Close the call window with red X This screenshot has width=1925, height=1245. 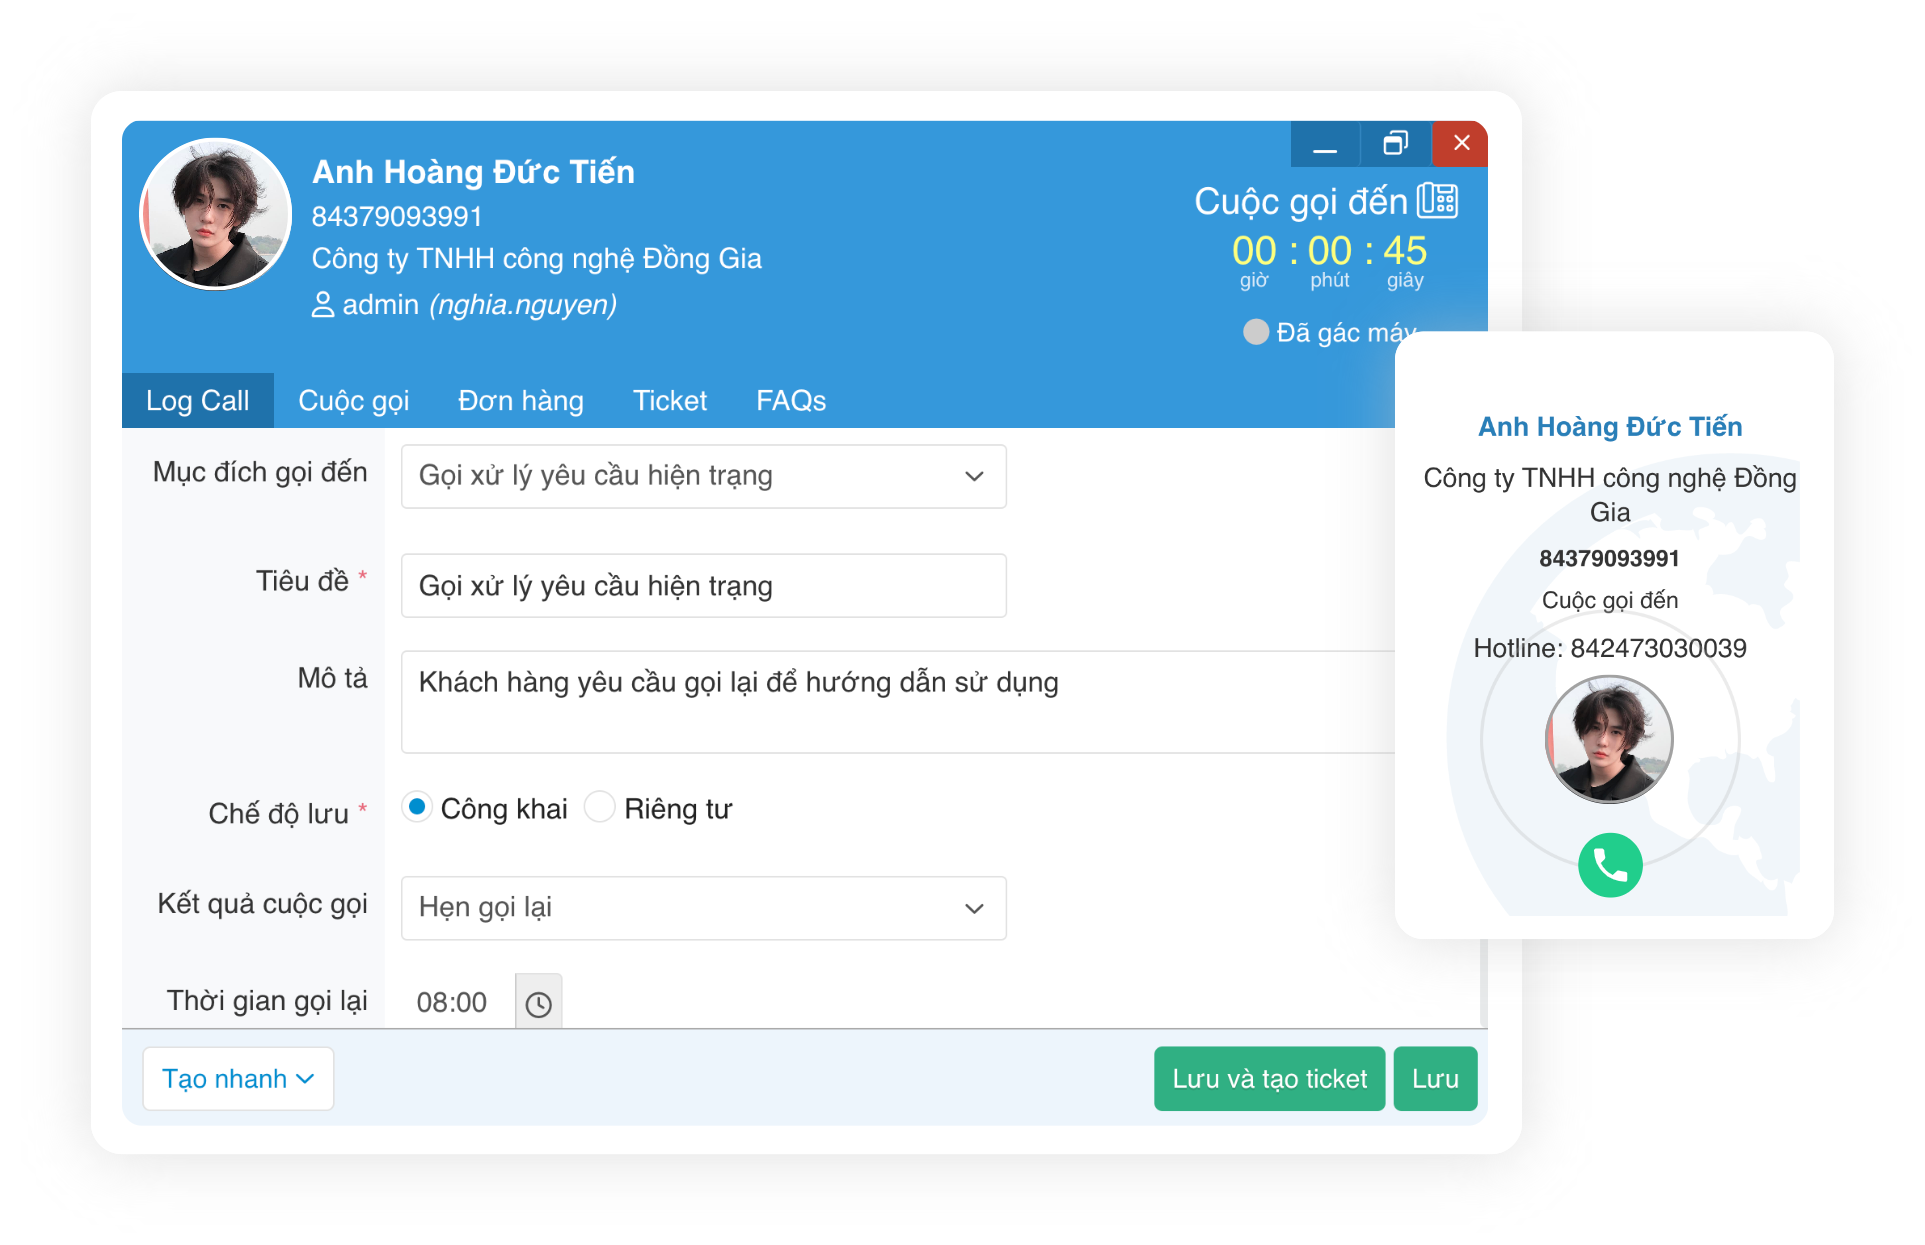(1460, 144)
